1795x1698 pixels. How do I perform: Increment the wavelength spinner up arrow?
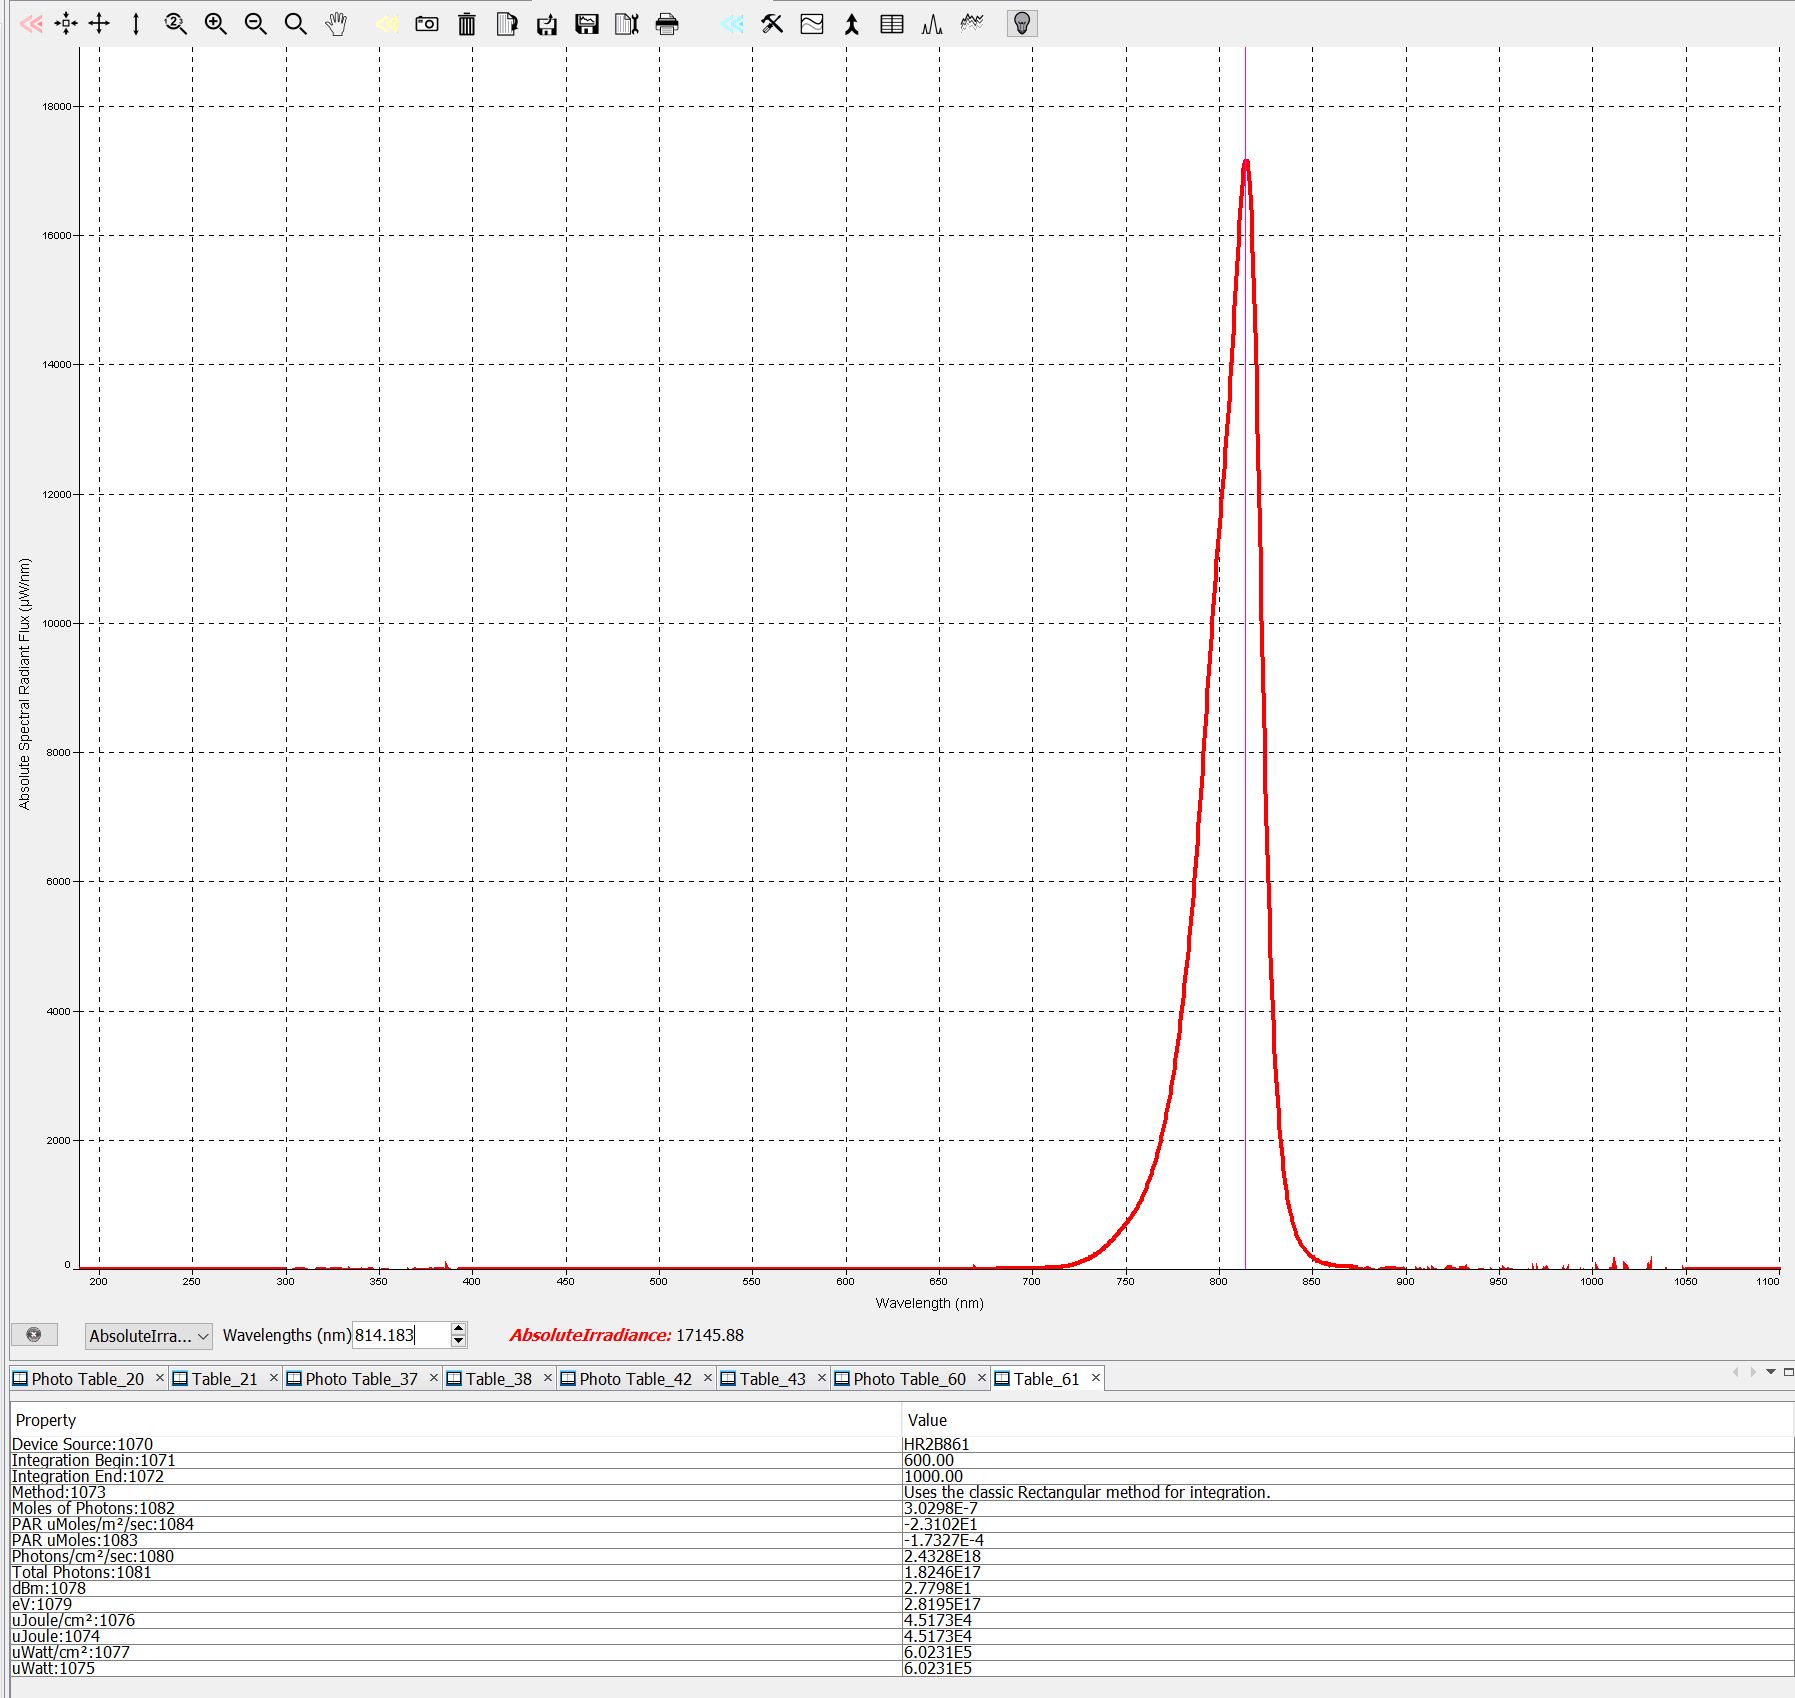tap(458, 1329)
